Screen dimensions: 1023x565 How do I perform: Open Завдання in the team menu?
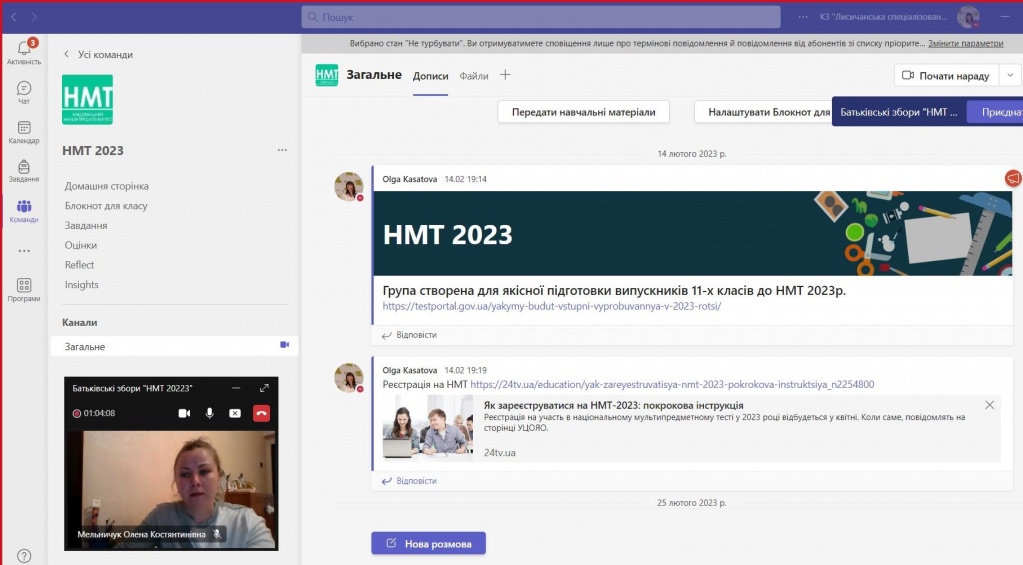(x=85, y=225)
